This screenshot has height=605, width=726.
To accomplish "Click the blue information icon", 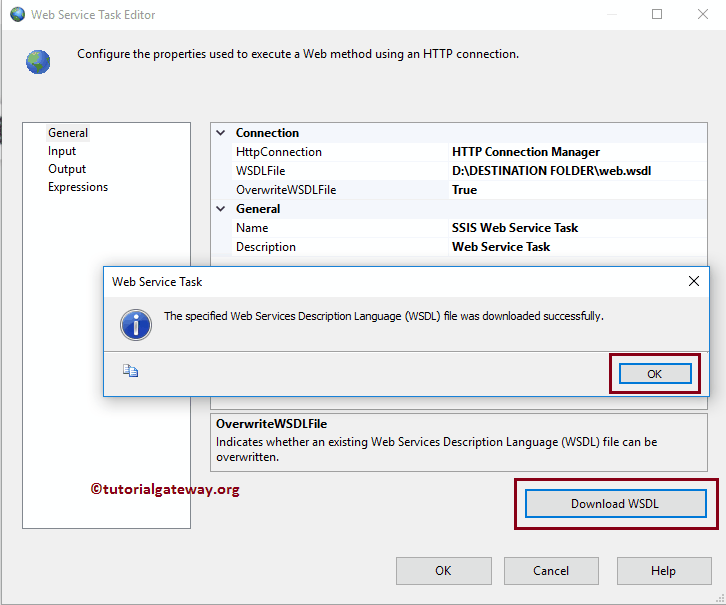I will pos(135,323).
